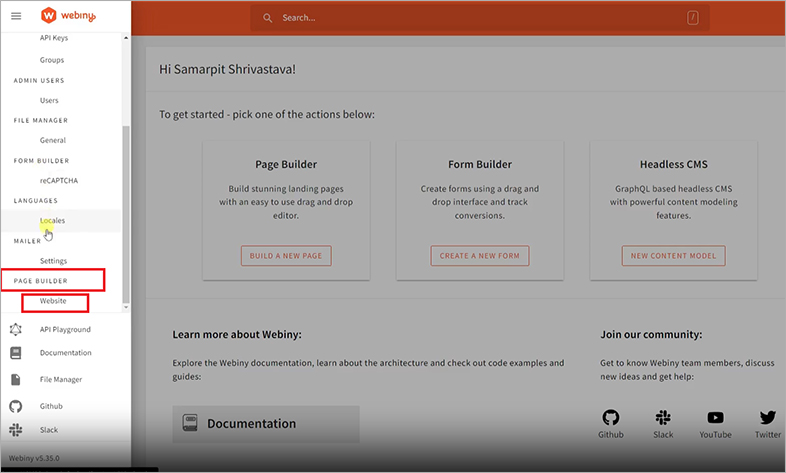Screen dimensions: 786x473
Task: Click the search magnifier icon
Action: click(x=268, y=18)
